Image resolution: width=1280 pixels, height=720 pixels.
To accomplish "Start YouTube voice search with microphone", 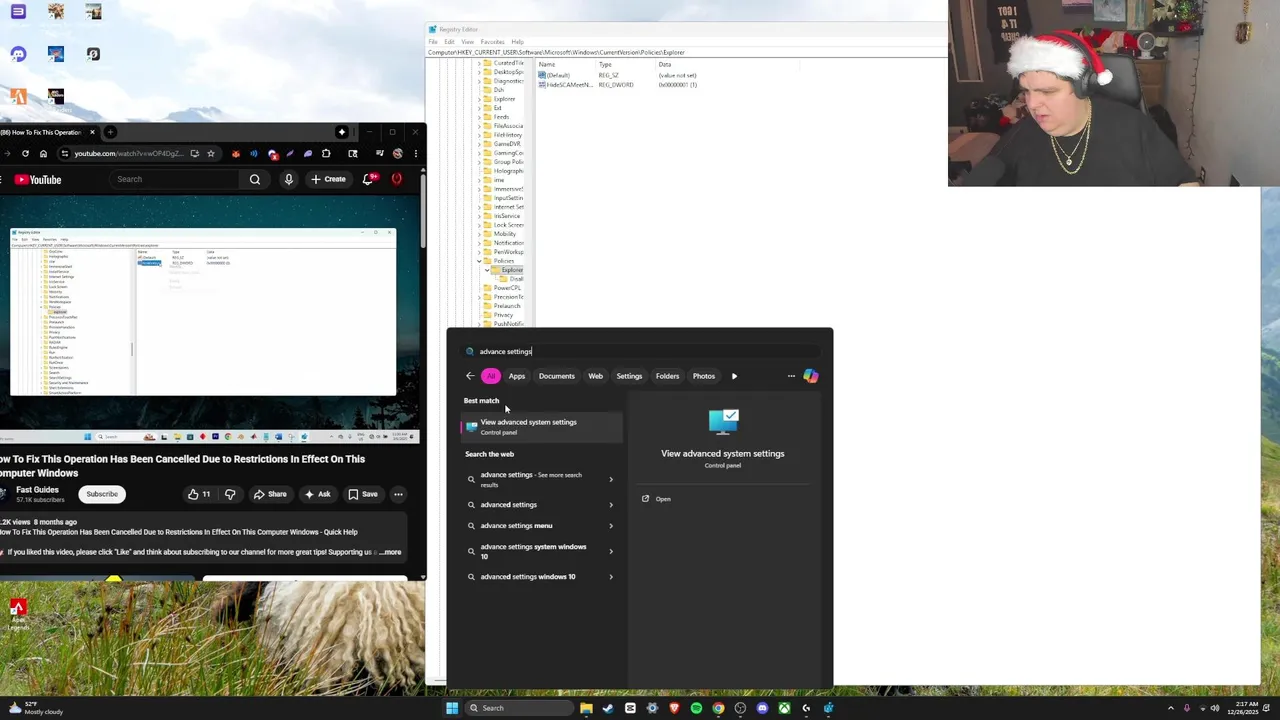I will 289,179.
